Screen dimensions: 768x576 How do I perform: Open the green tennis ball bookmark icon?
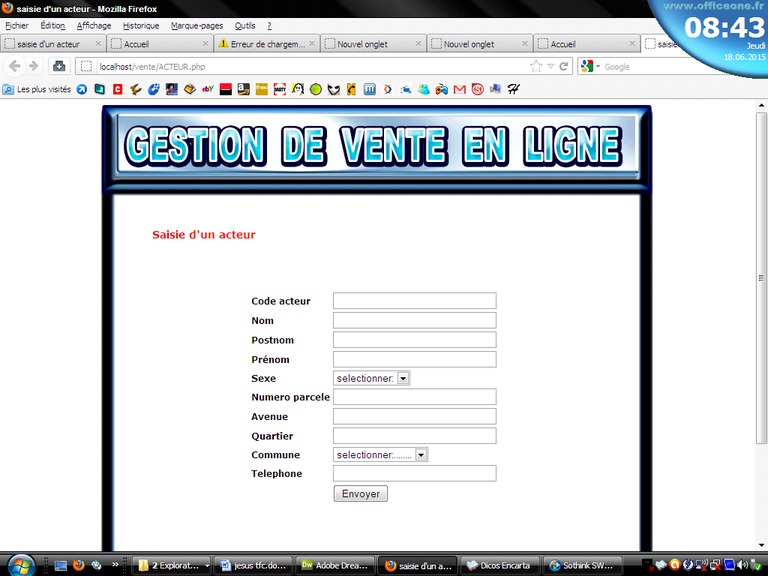315,89
